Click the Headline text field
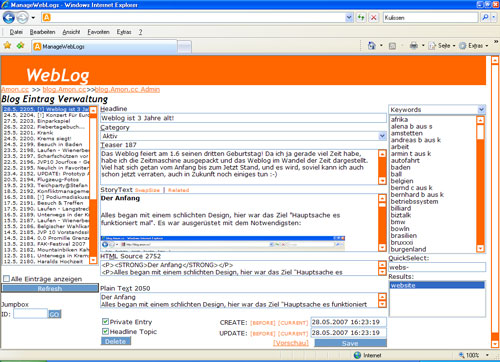This screenshot has width=500, height=362. [x=244, y=118]
